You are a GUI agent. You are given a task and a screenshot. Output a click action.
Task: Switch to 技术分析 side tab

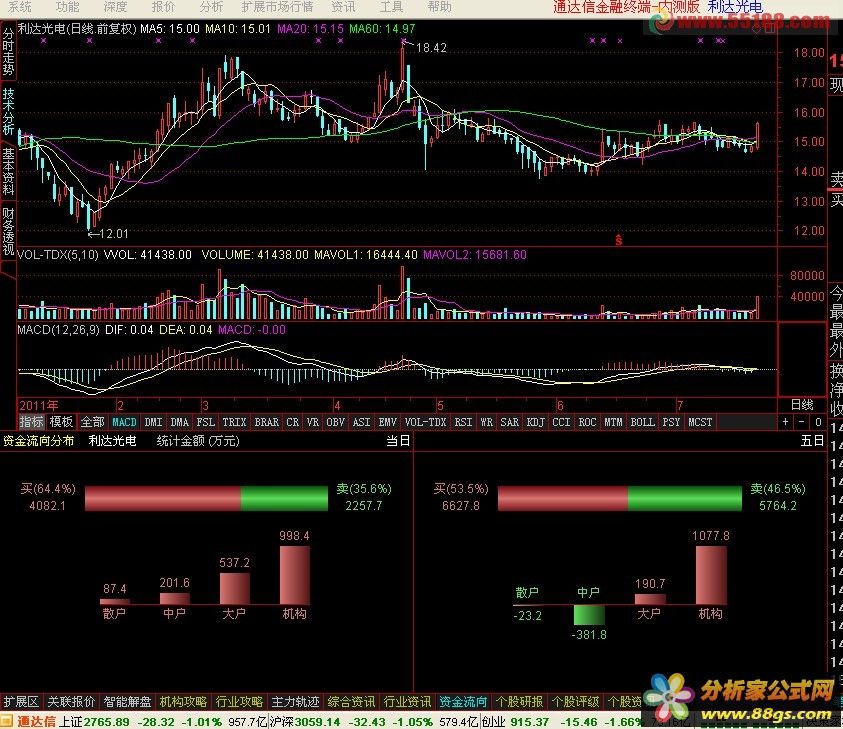click(8, 111)
